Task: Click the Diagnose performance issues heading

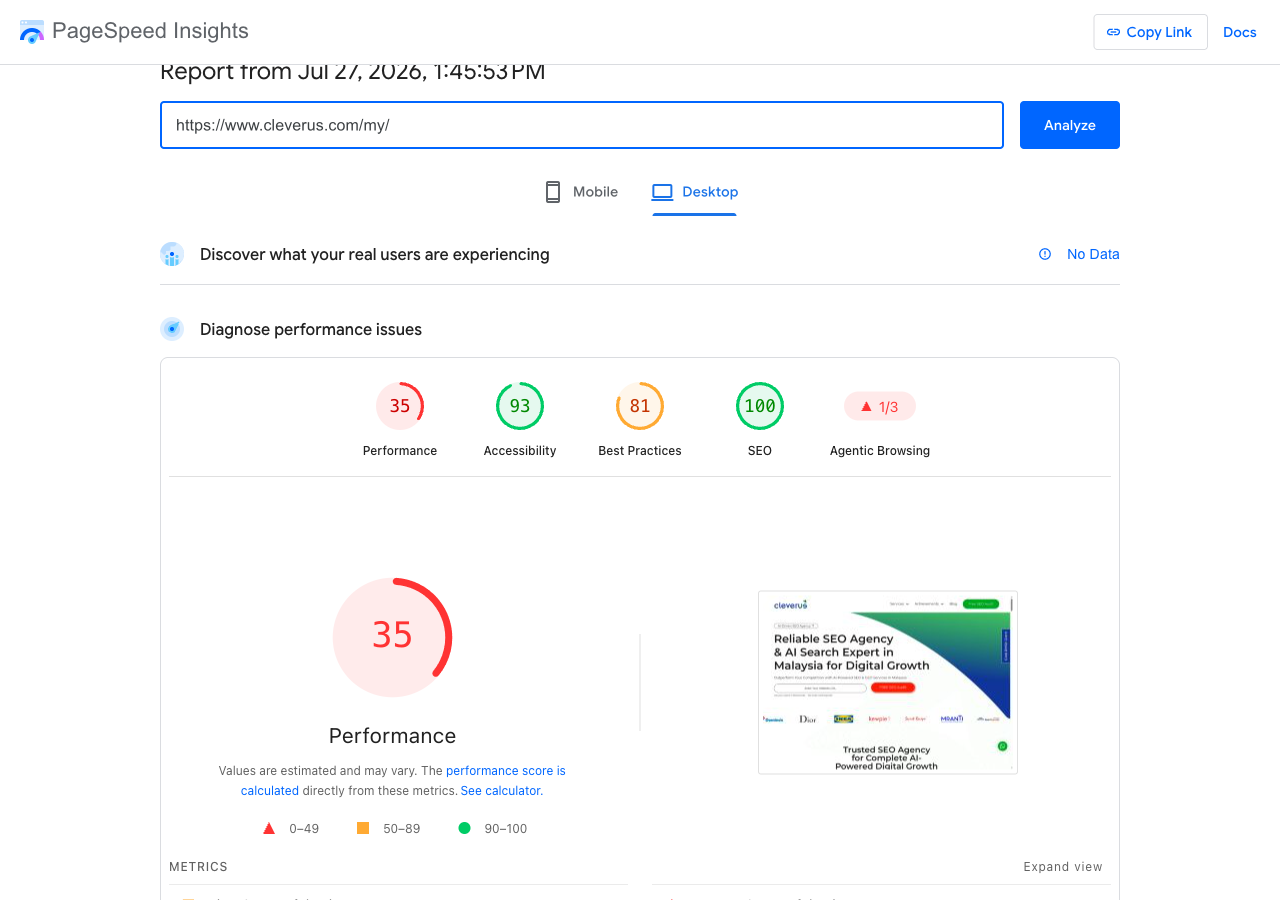Action: pyautogui.click(x=311, y=330)
